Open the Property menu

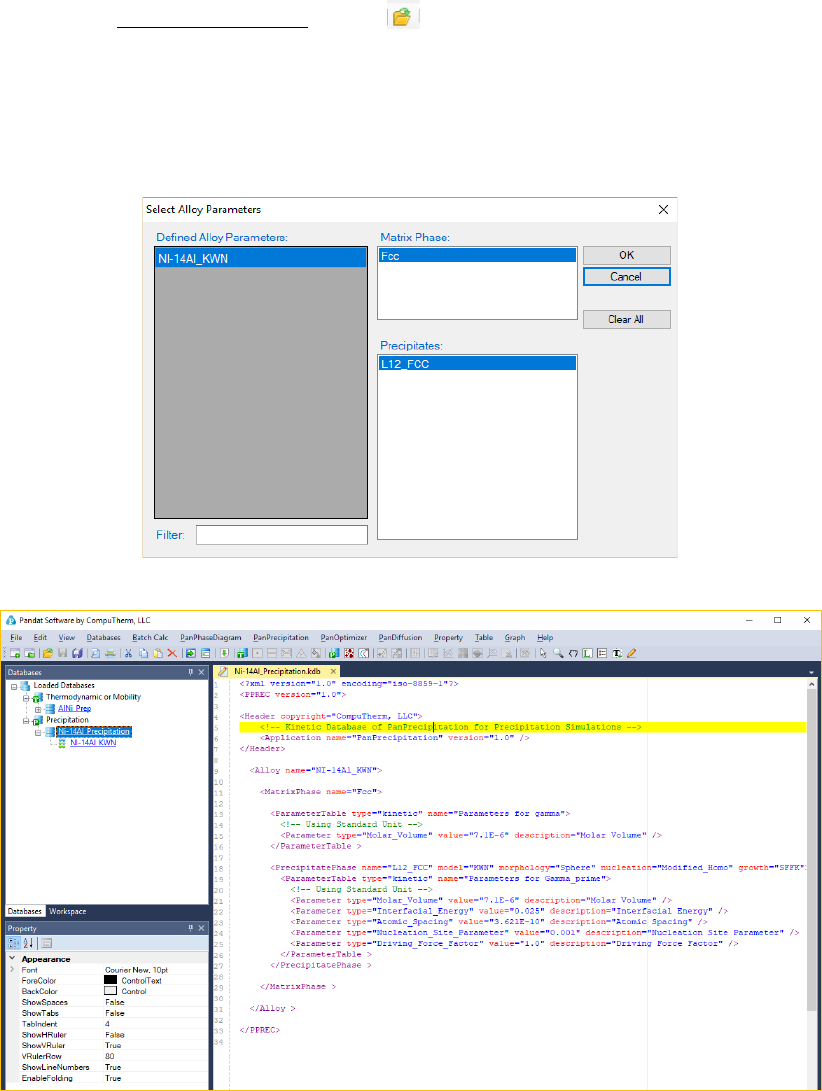pos(448,637)
